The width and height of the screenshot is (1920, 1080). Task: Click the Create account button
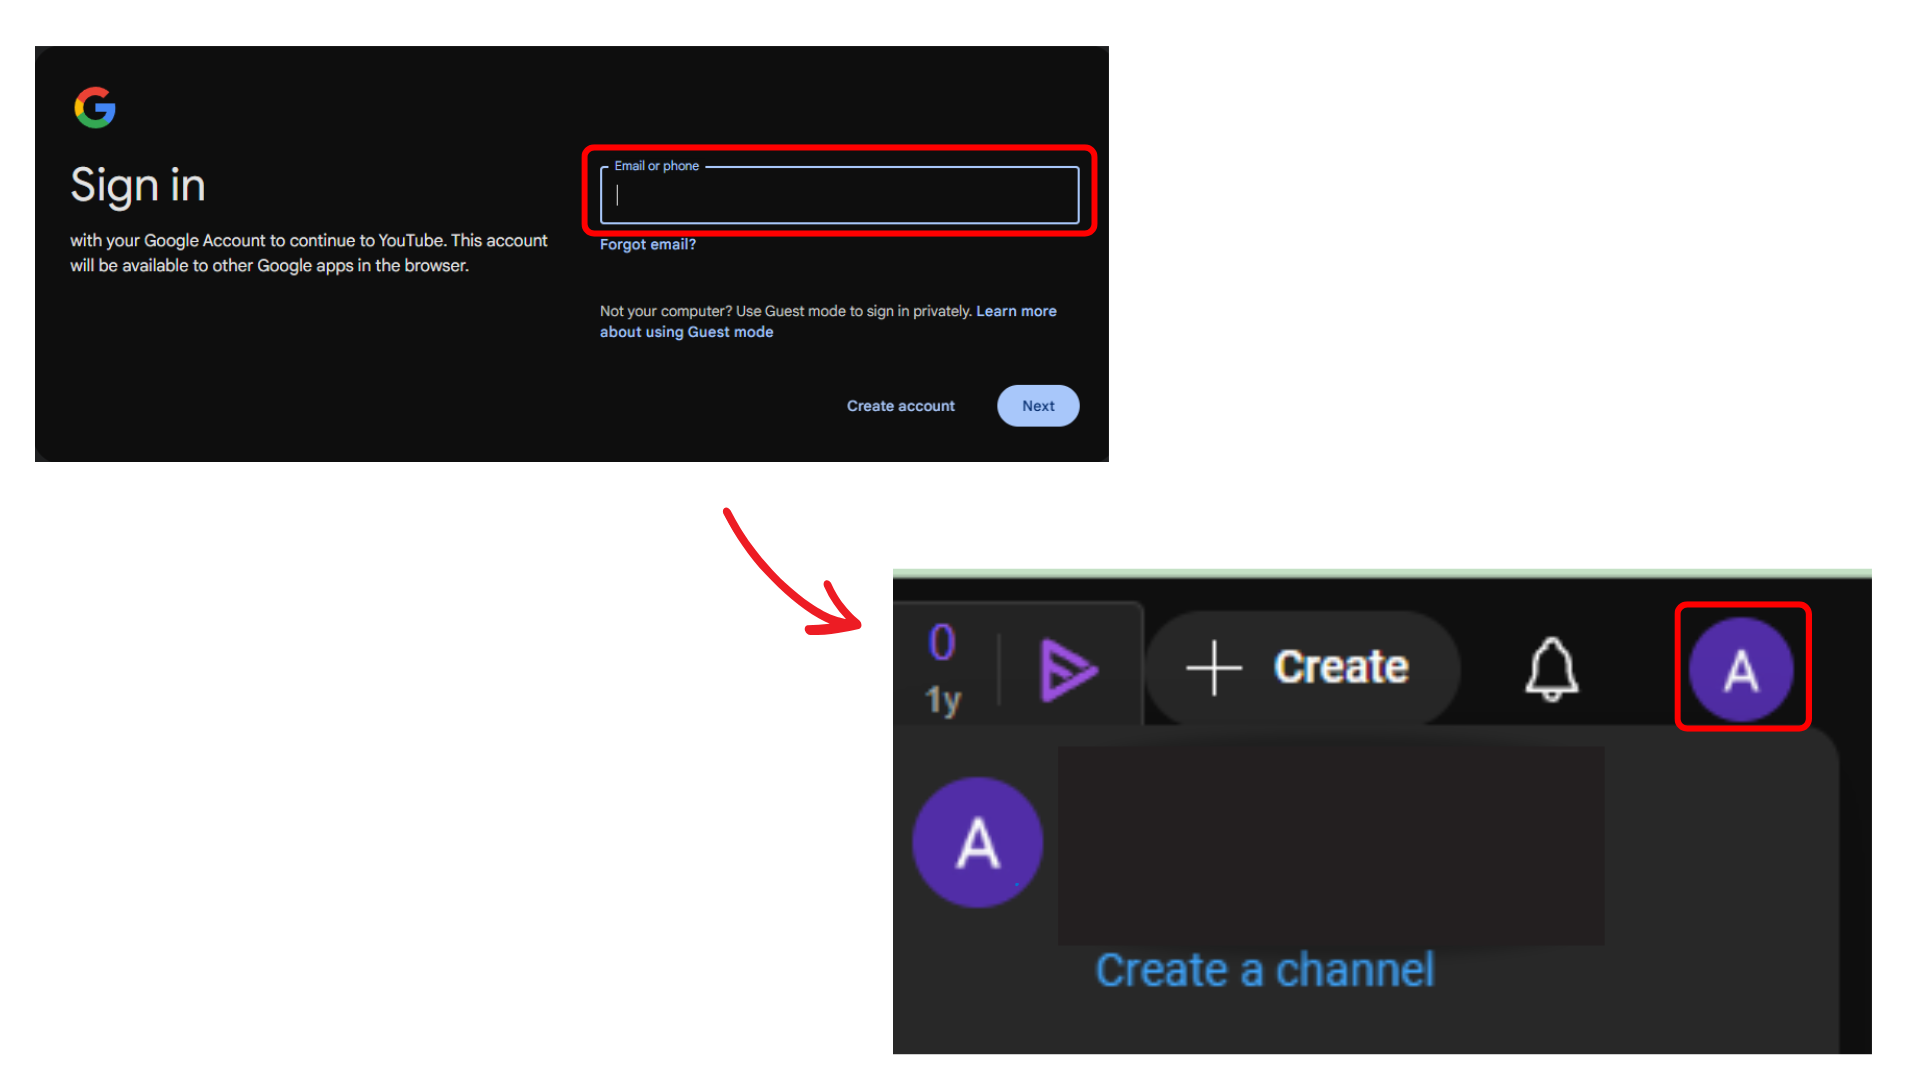tap(900, 406)
